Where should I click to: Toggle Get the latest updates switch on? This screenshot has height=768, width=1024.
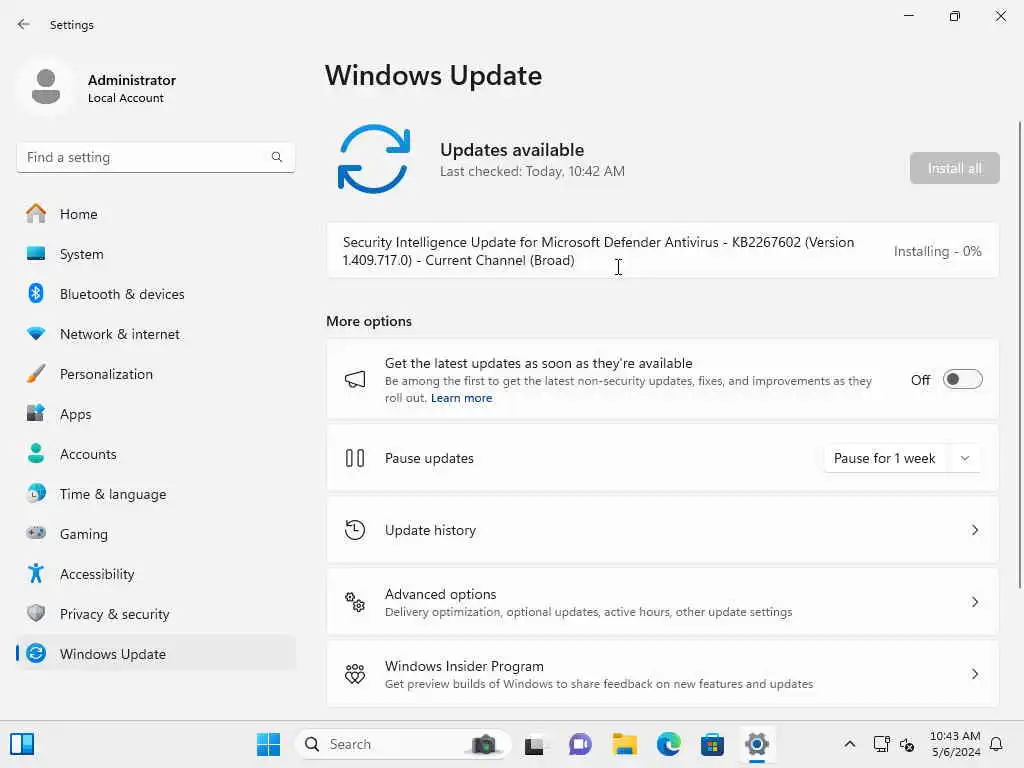(x=963, y=379)
